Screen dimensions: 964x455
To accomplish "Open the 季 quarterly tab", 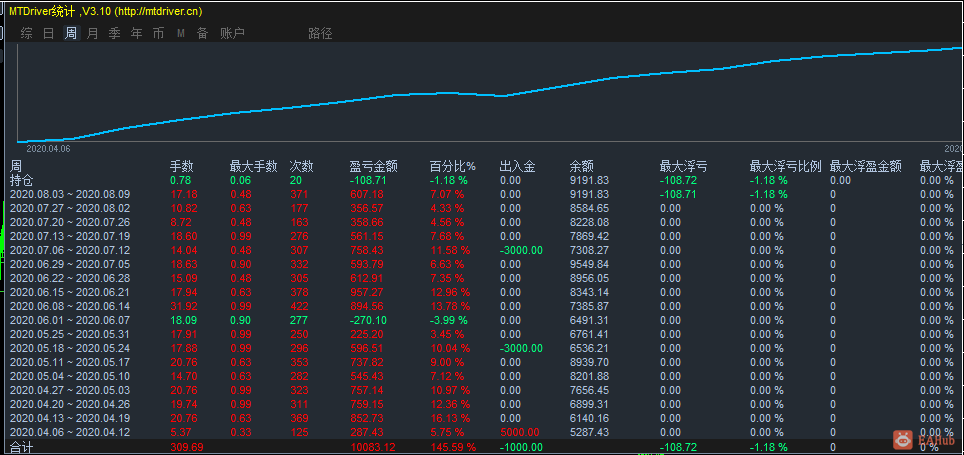I will click(x=114, y=33).
